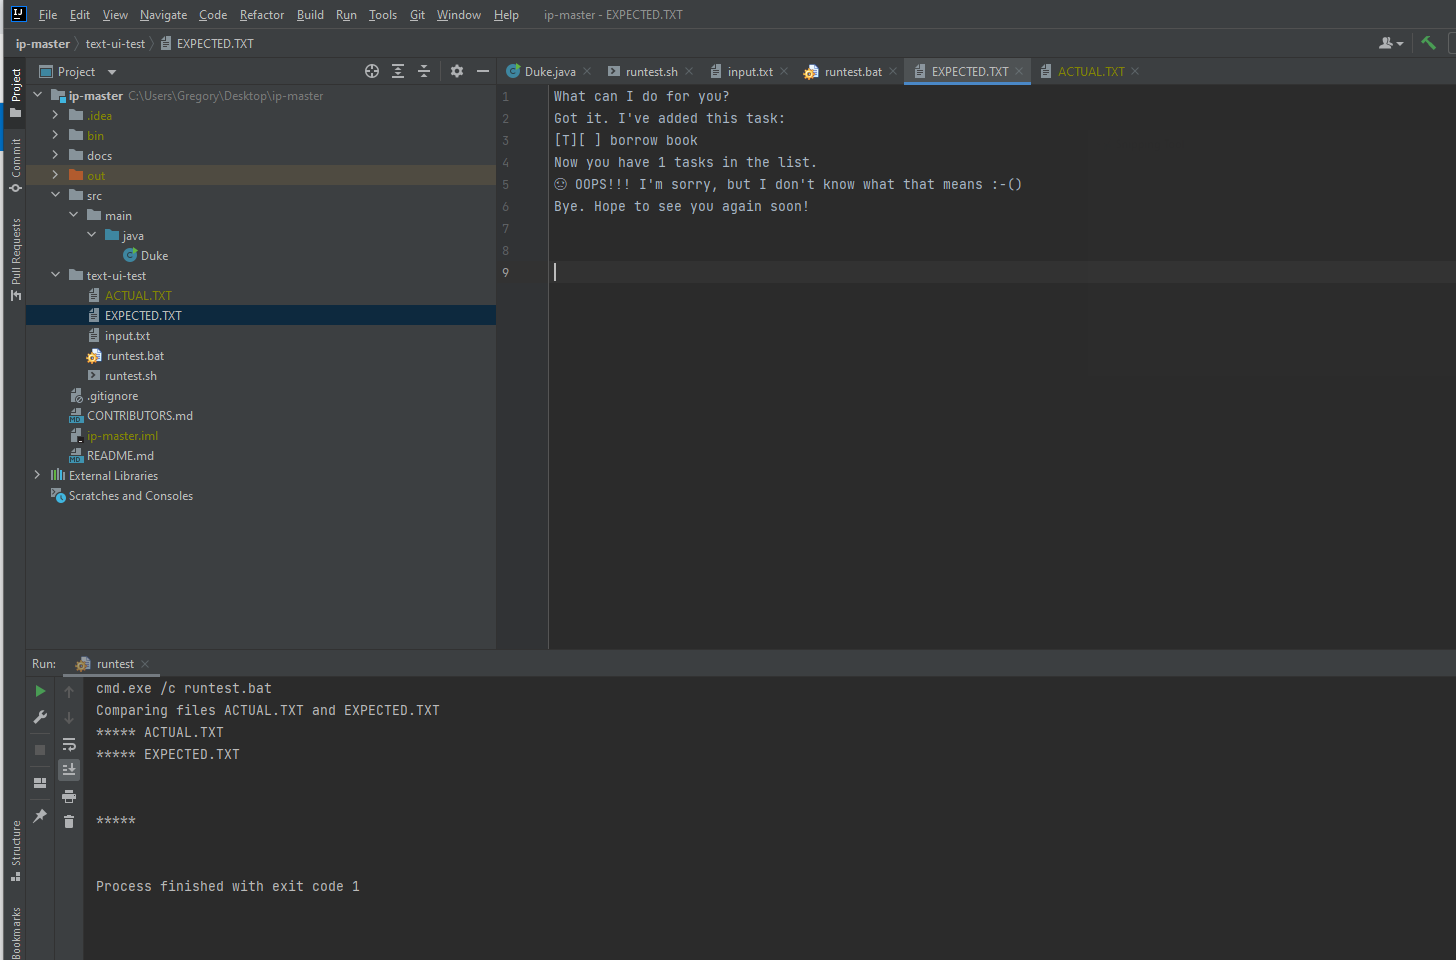Viewport: 1456px width, 960px height.
Task: Switch to the input.txt editor tab
Action: (x=750, y=72)
